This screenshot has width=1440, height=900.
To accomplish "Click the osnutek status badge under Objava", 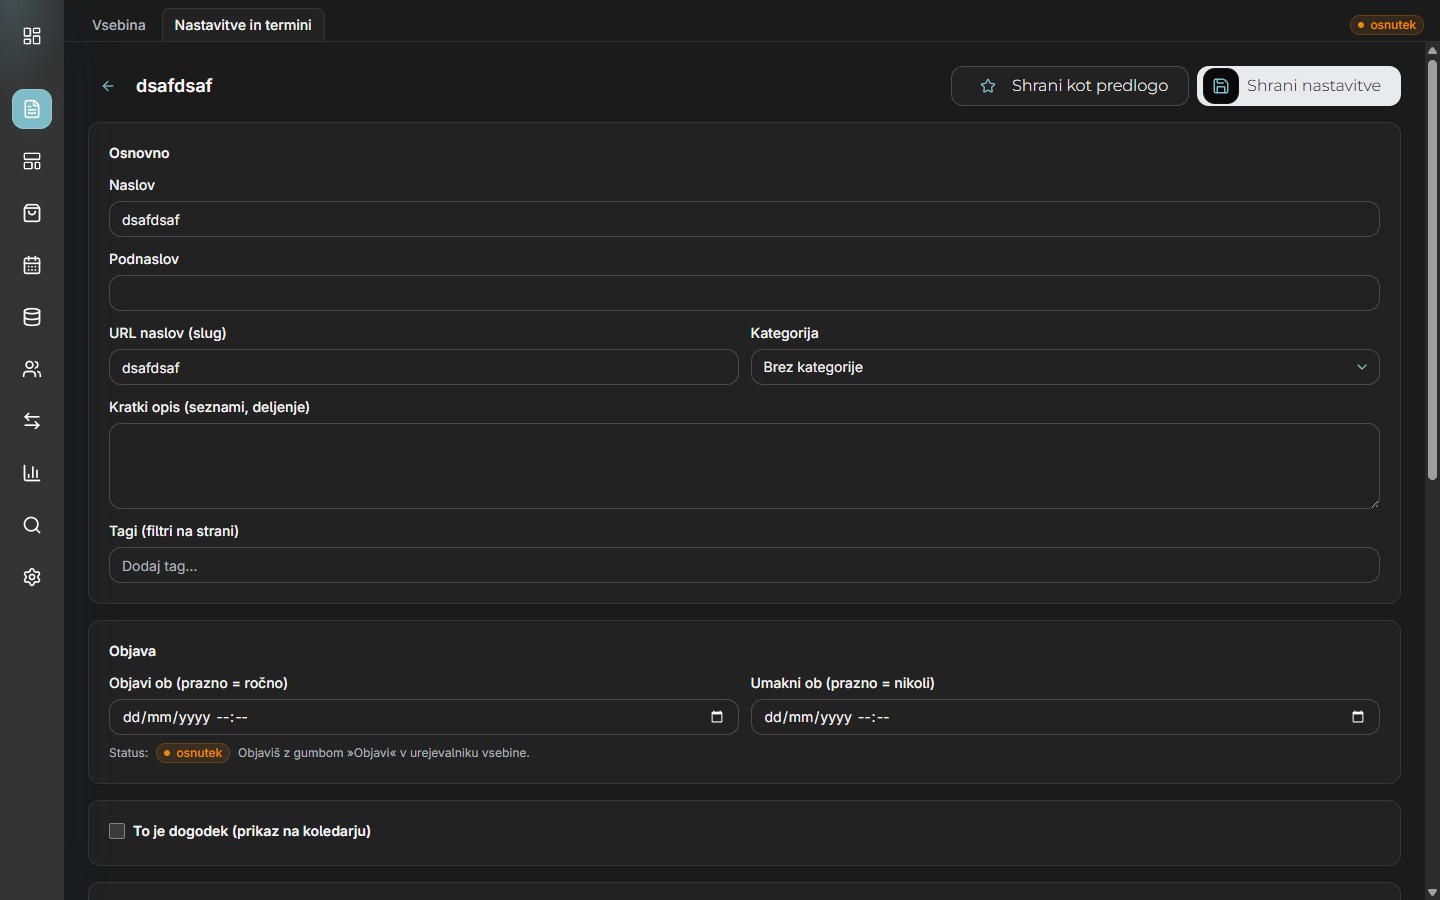I will coord(193,753).
